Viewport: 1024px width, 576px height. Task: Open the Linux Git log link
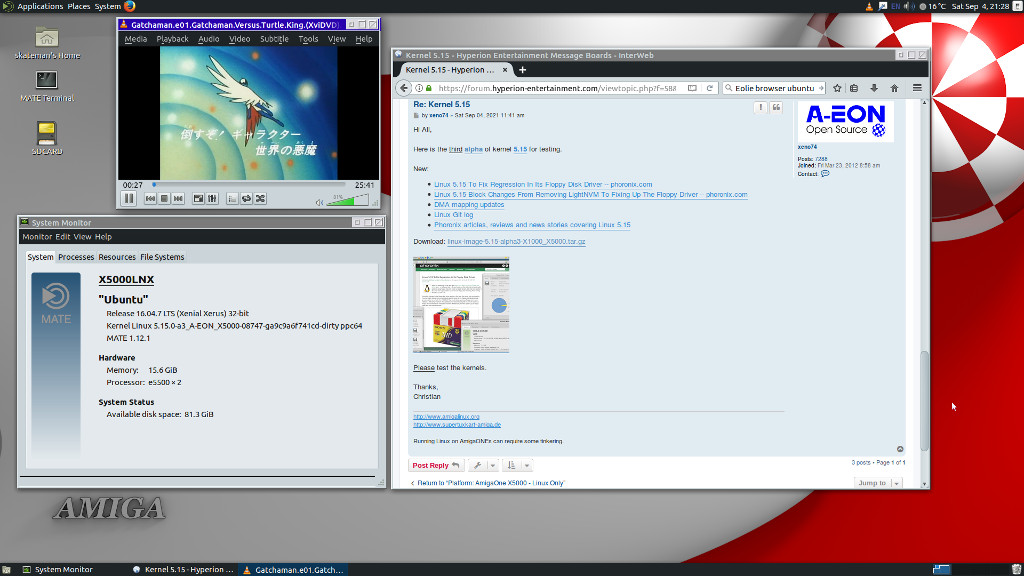point(454,215)
